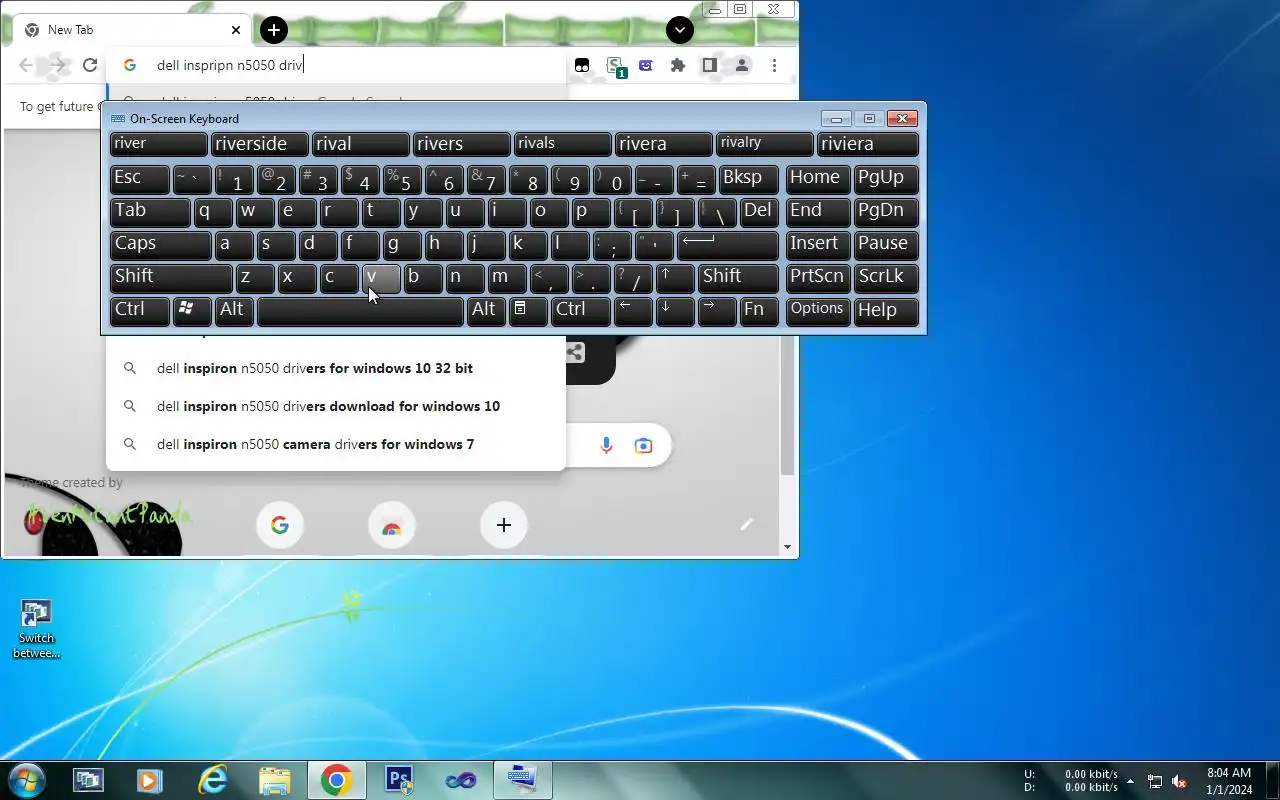Click the up arrow key on keyboard

coord(675,278)
